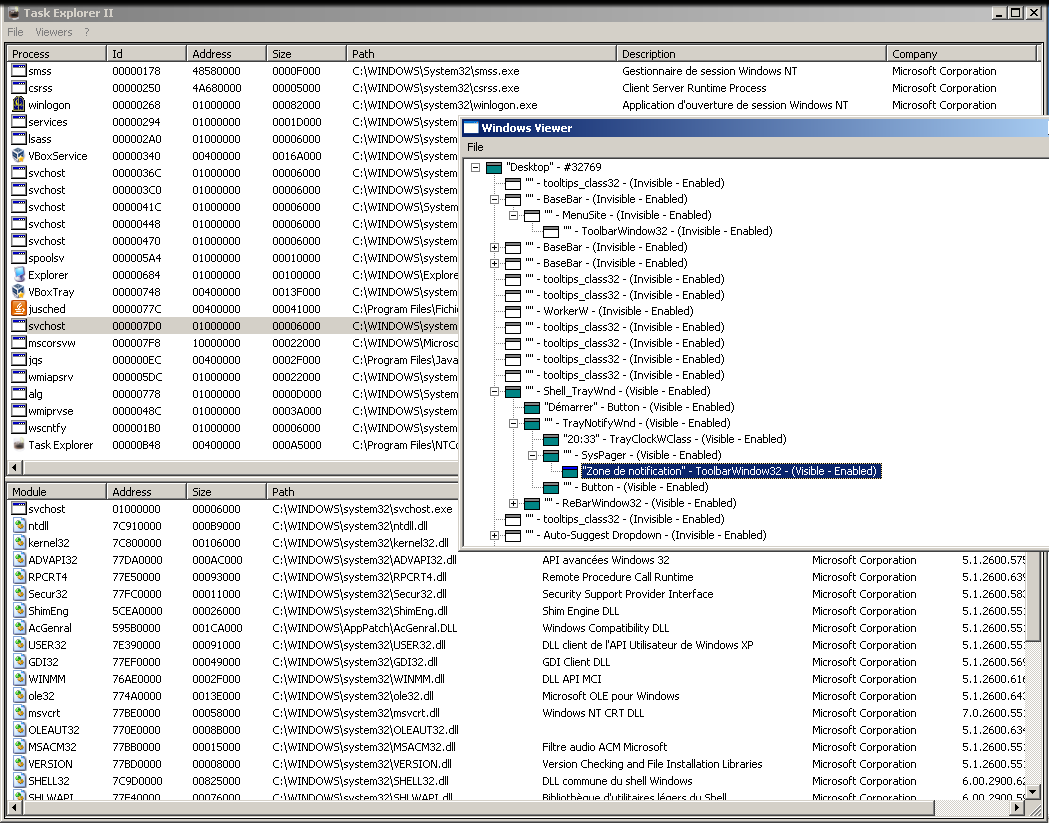Click the jusched Java icon
The height and width of the screenshot is (823, 1049).
point(19,309)
